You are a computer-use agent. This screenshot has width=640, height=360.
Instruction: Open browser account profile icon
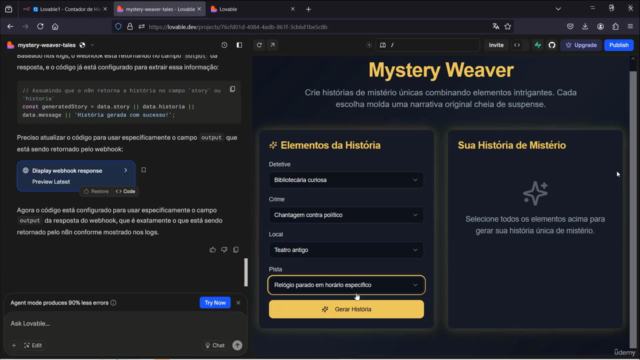point(600,27)
